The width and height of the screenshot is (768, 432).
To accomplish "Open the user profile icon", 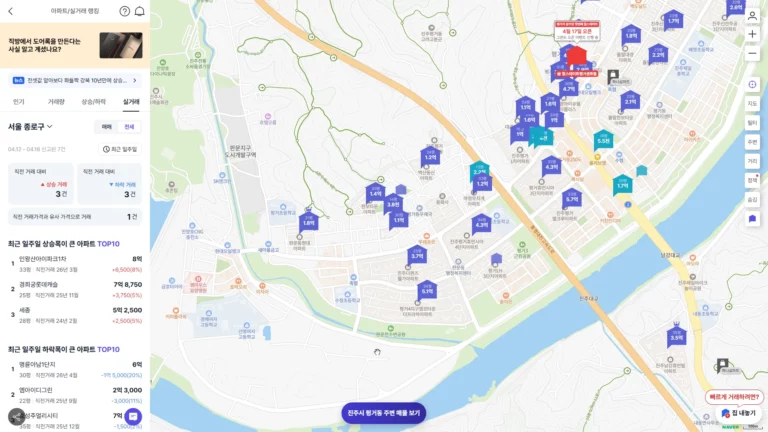I will (x=752, y=15).
